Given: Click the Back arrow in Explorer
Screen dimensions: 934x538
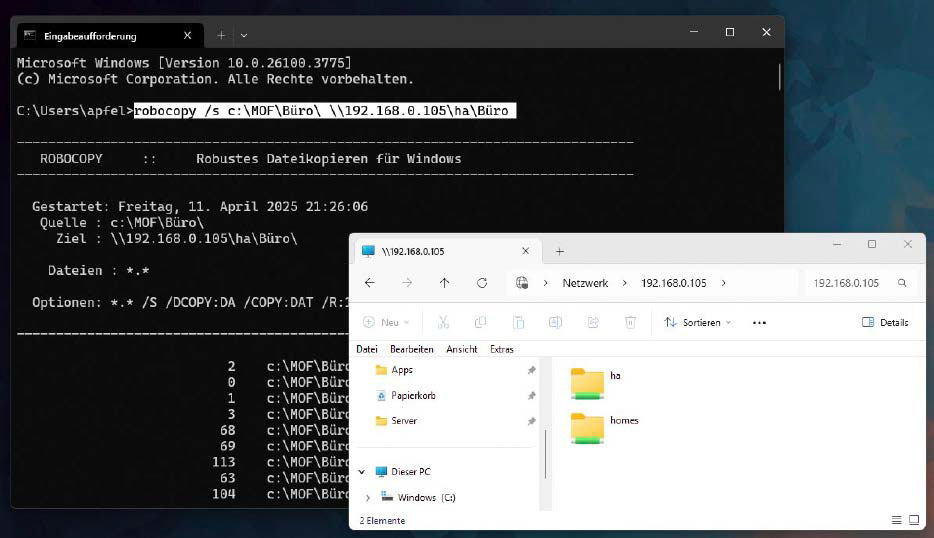Looking at the screenshot, I should pos(370,283).
